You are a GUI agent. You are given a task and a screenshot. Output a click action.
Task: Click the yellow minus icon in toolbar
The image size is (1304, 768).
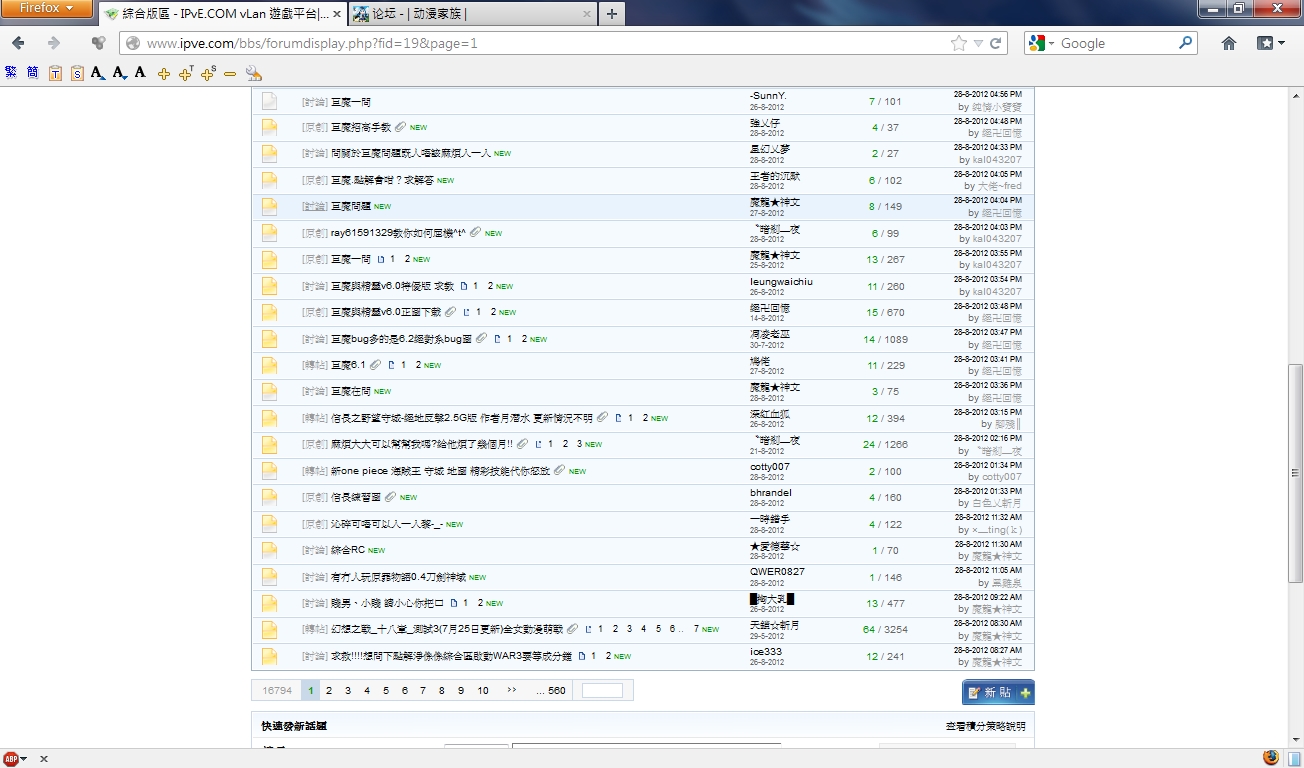230,73
